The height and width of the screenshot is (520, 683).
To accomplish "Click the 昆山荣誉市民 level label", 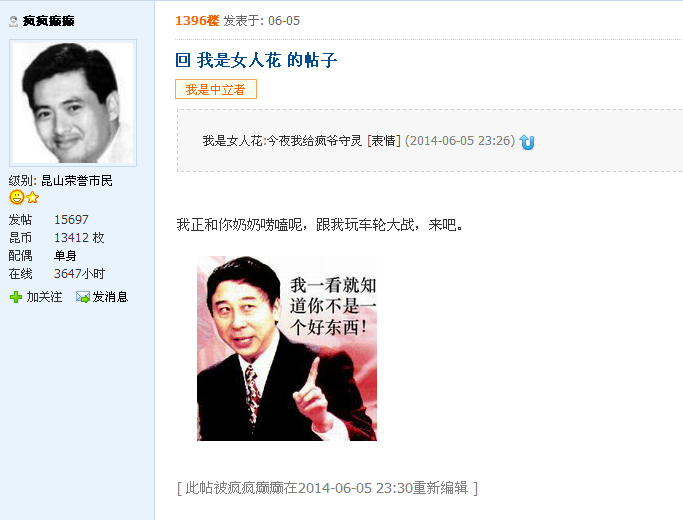I will (77, 180).
